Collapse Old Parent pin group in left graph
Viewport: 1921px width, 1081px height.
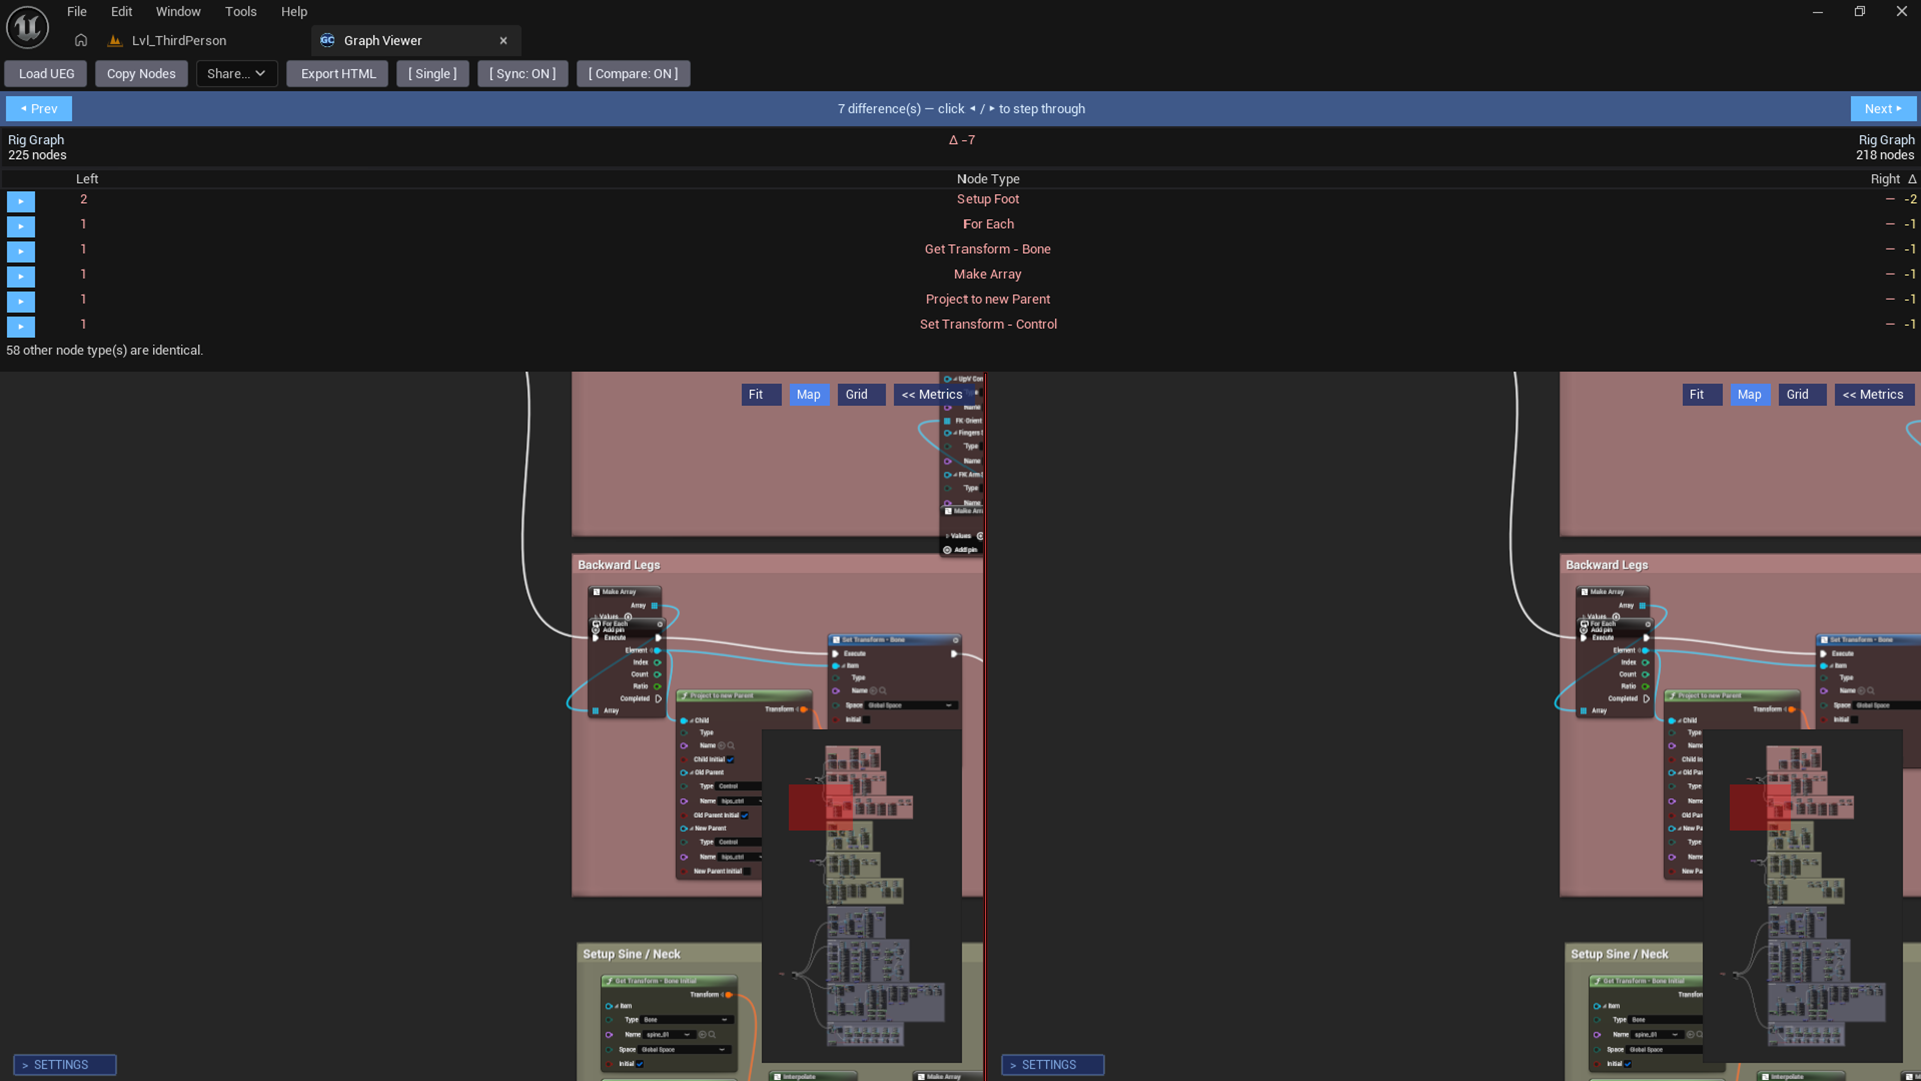[x=690, y=773]
